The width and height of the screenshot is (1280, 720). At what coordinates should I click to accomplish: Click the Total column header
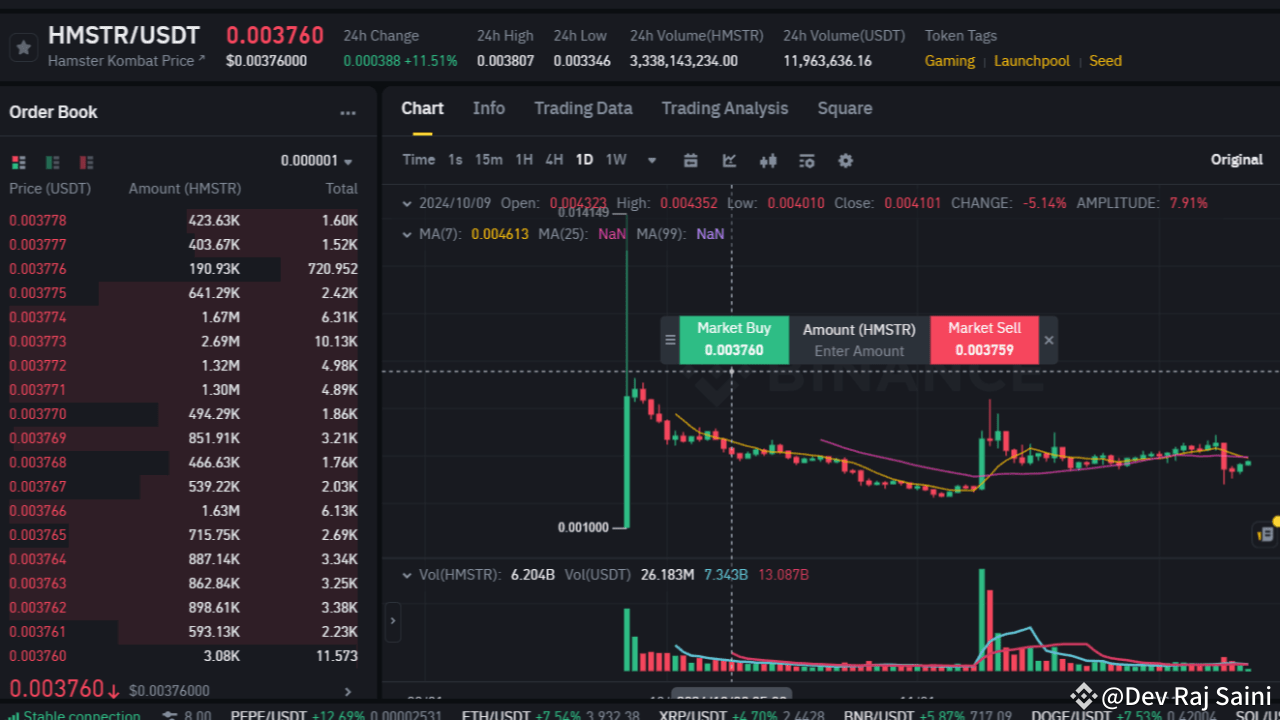342,188
